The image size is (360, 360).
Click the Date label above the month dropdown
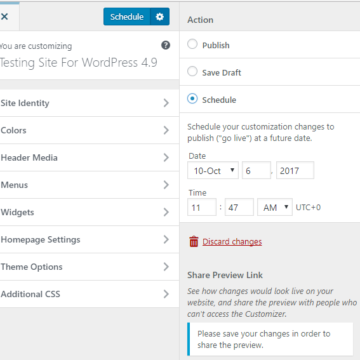(197, 156)
